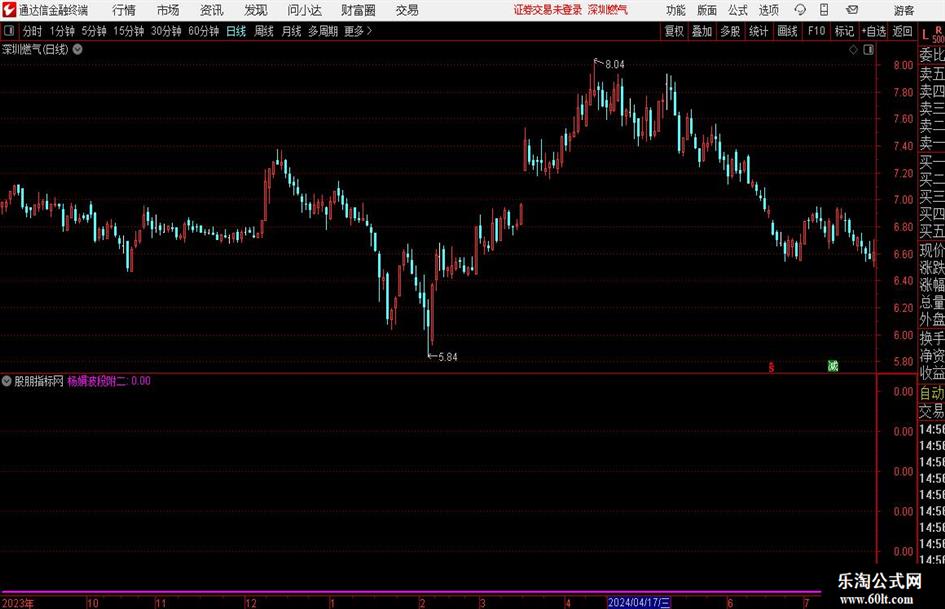This screenshot has width=945, height=609.
Task: Click the 证券交易未登录 login link
Action: [x=548, y=10]
